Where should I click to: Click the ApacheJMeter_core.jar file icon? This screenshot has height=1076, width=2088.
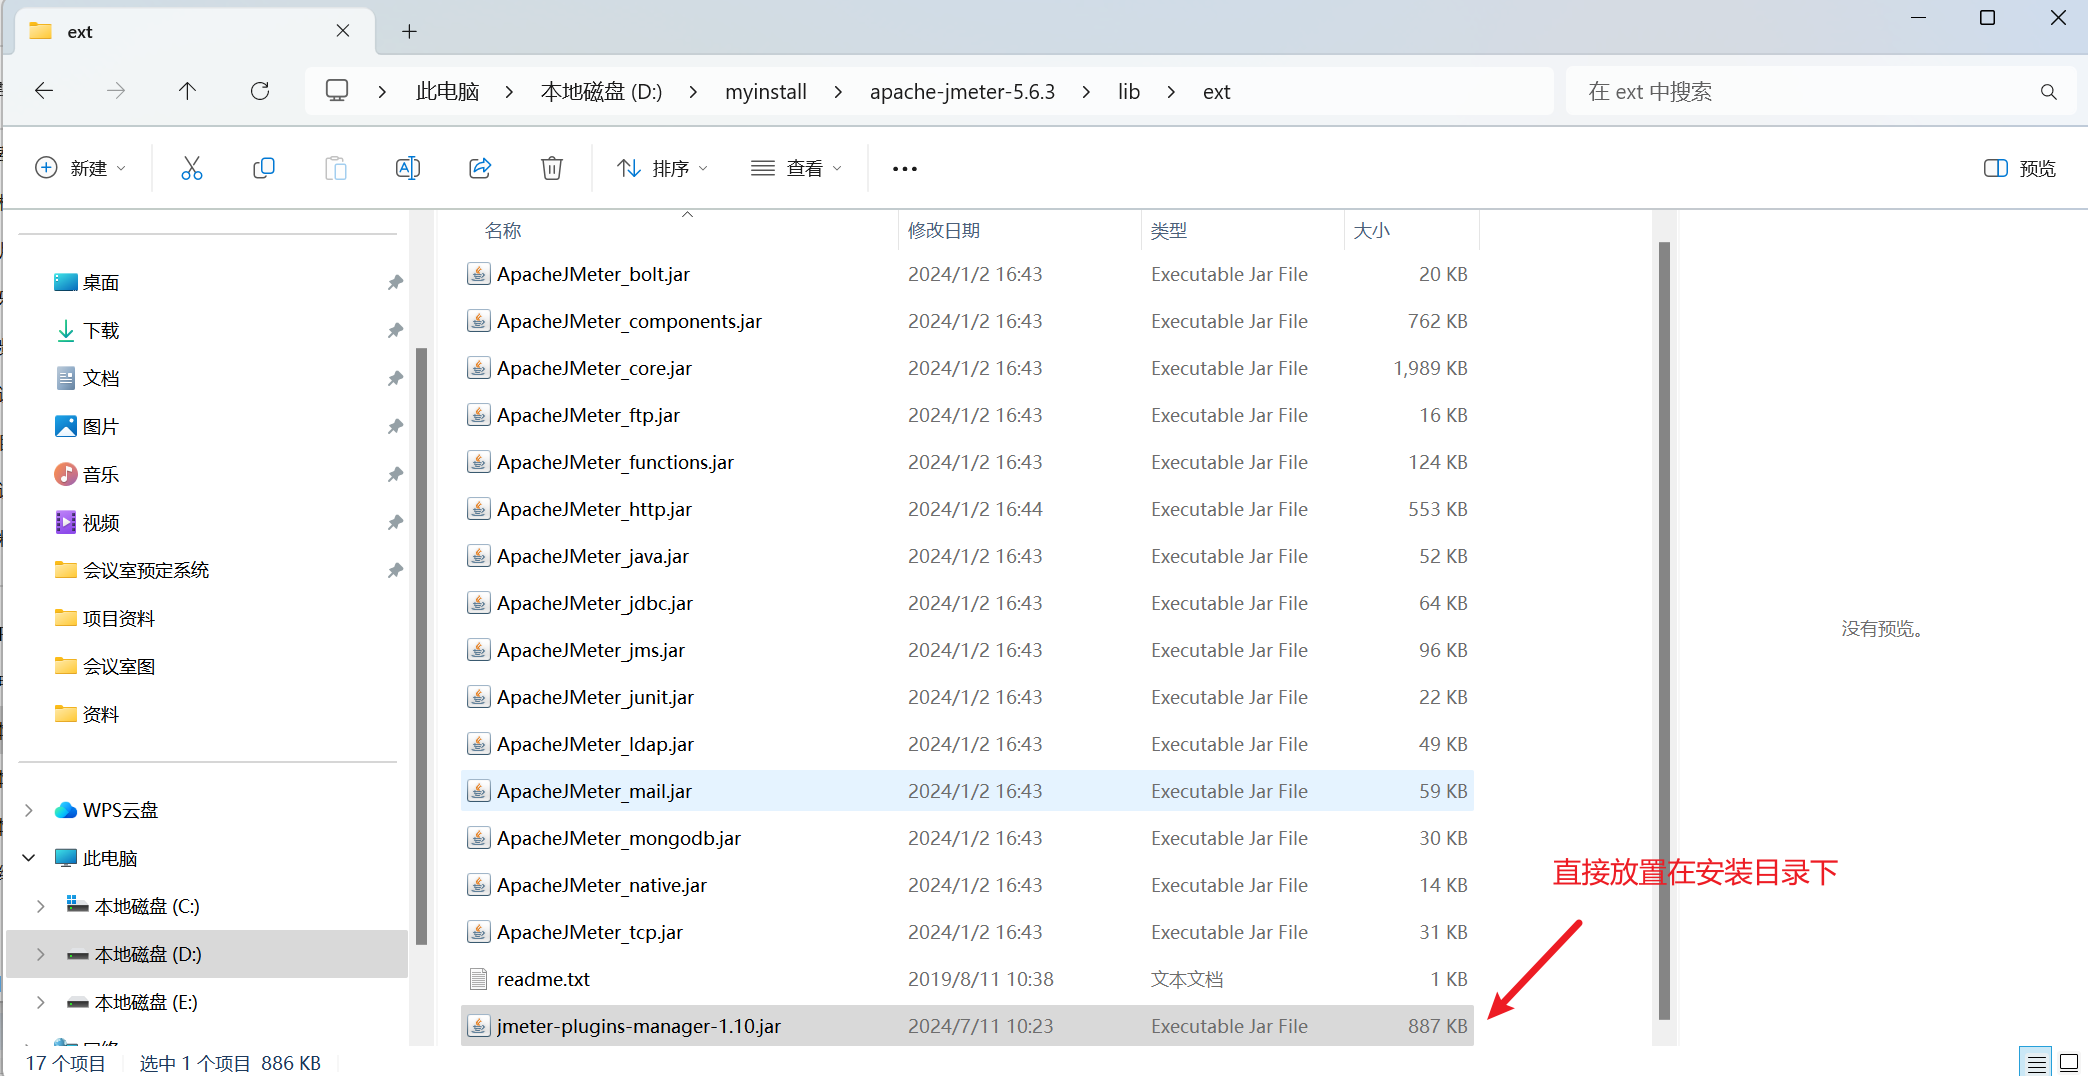pyautogui.click(x=479, y=368)
